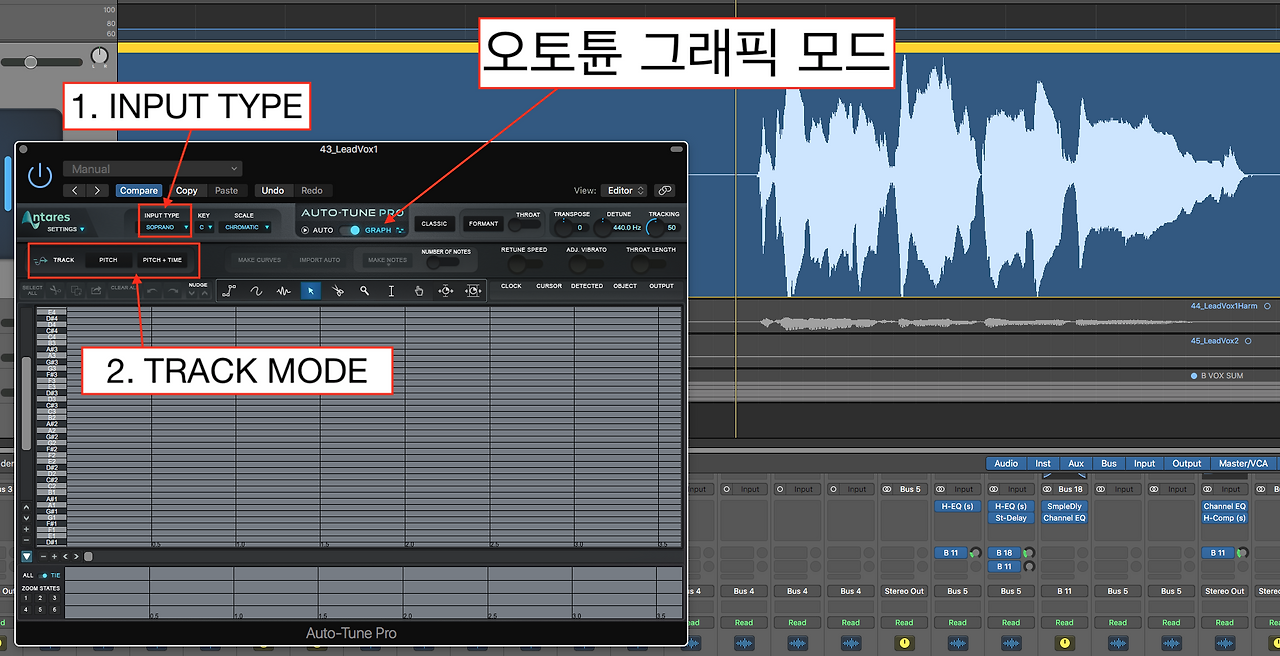Switch to the Aux mixer filter tab
The width and height of the screenshot is (1280, 656).
tap(1076, 463)
